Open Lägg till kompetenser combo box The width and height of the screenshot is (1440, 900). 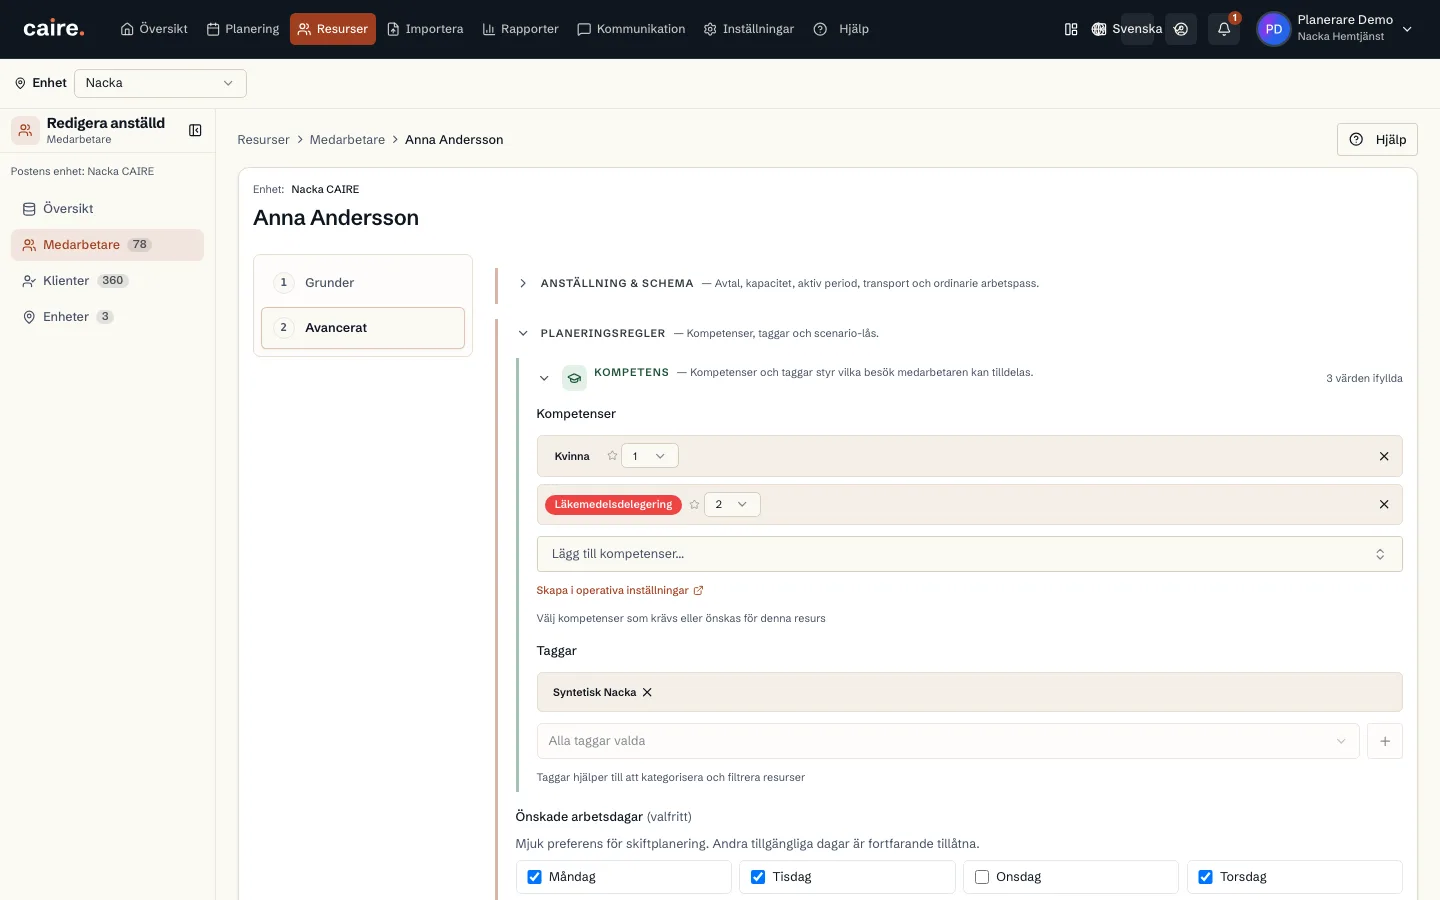(x=969, y=554)
